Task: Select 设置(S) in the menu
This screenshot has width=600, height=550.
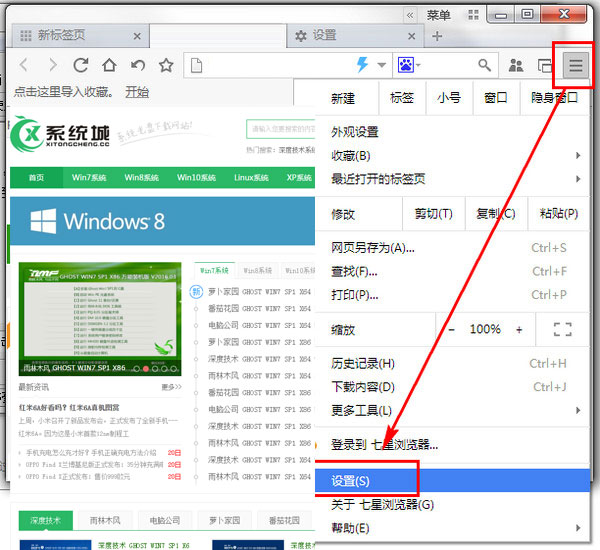Action: (x=452, y=481)
